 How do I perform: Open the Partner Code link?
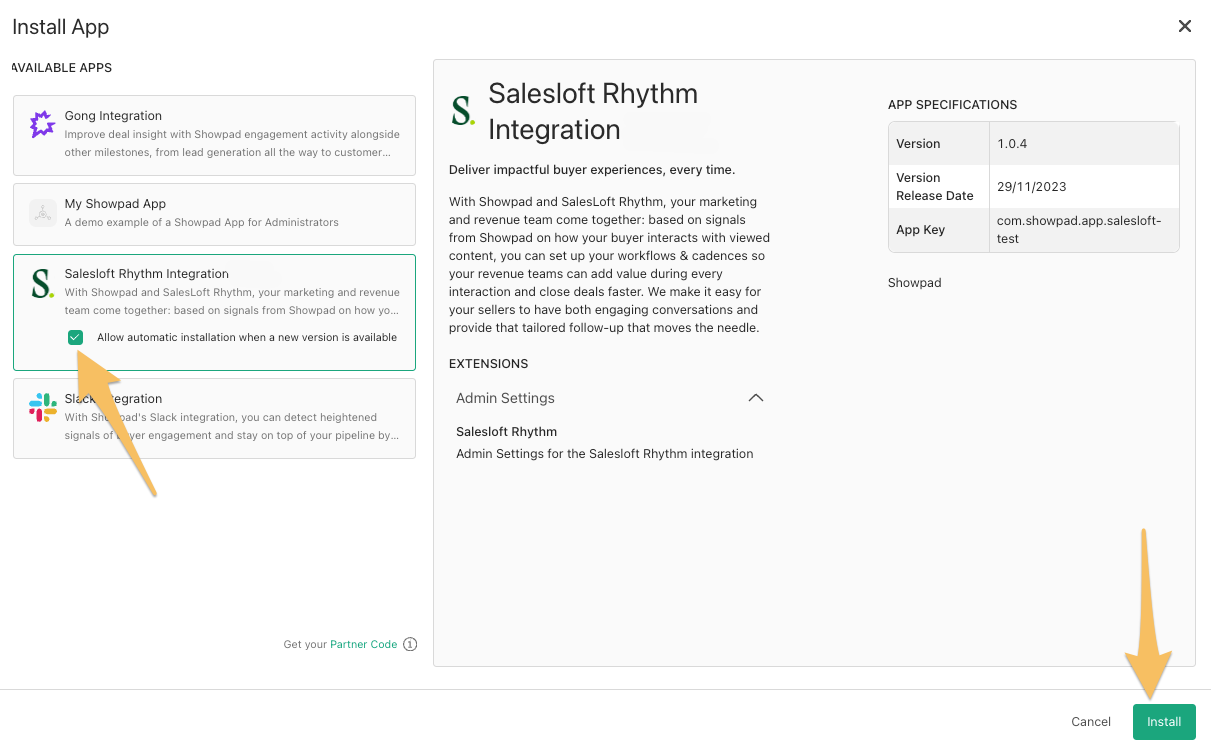pos(364,645)
